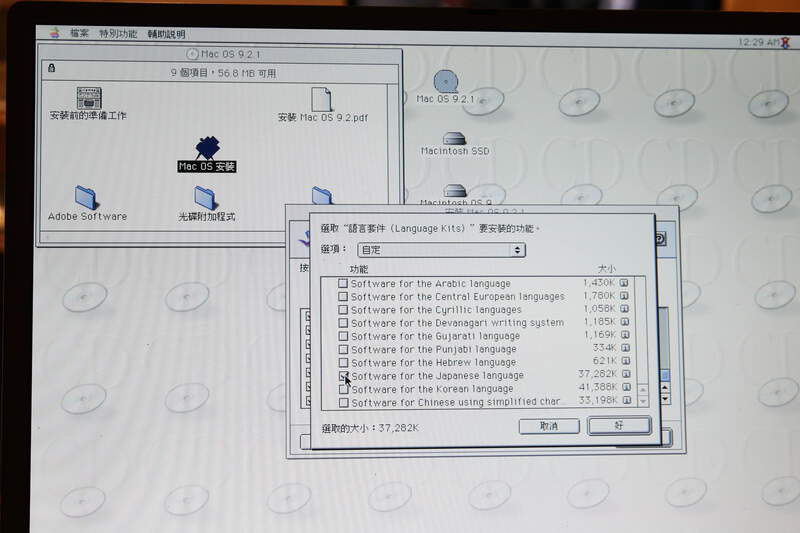
Task: Check Software for the Devanagari writing system
Action: coord(343,323)
